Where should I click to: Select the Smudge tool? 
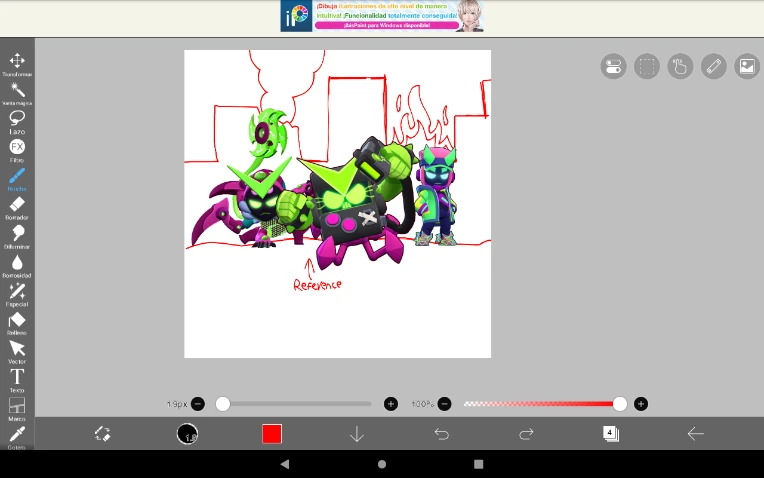pos(17,237)
